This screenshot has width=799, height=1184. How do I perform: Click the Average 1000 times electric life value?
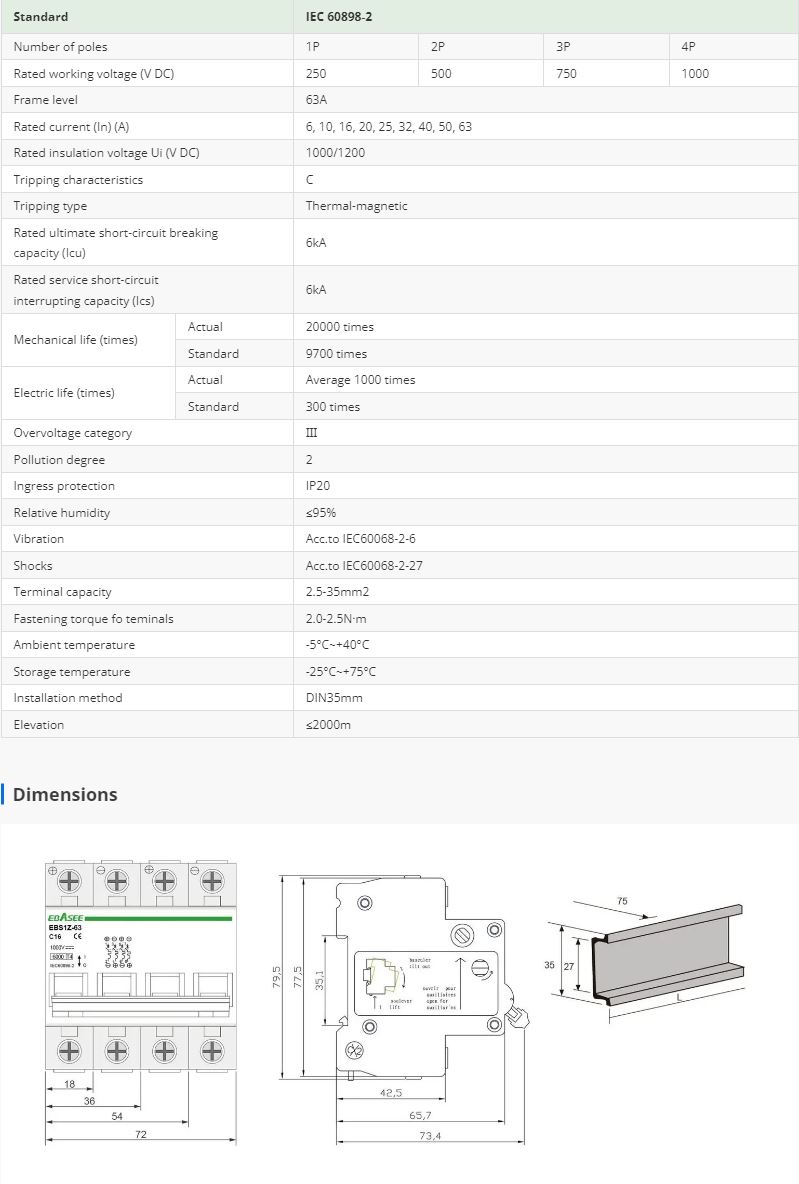[360, 380]
